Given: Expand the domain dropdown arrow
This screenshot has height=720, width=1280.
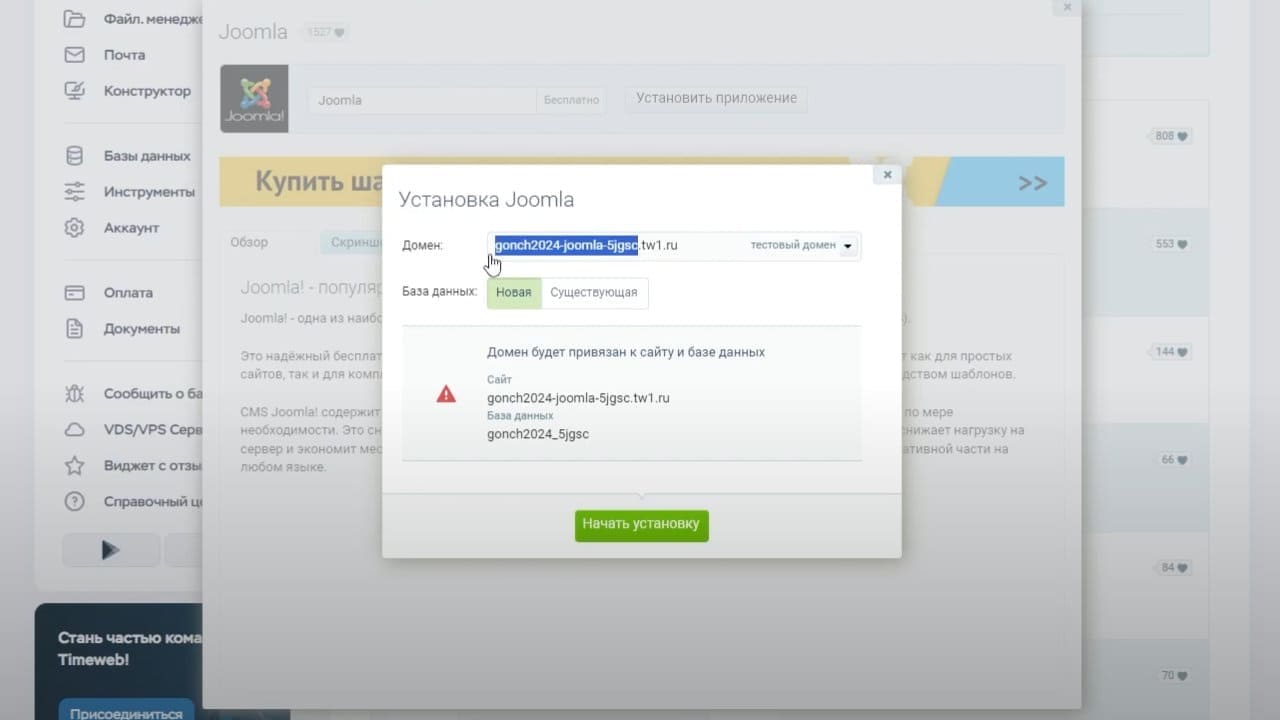Looking at the screenshot, I should [x=848, y=246].
